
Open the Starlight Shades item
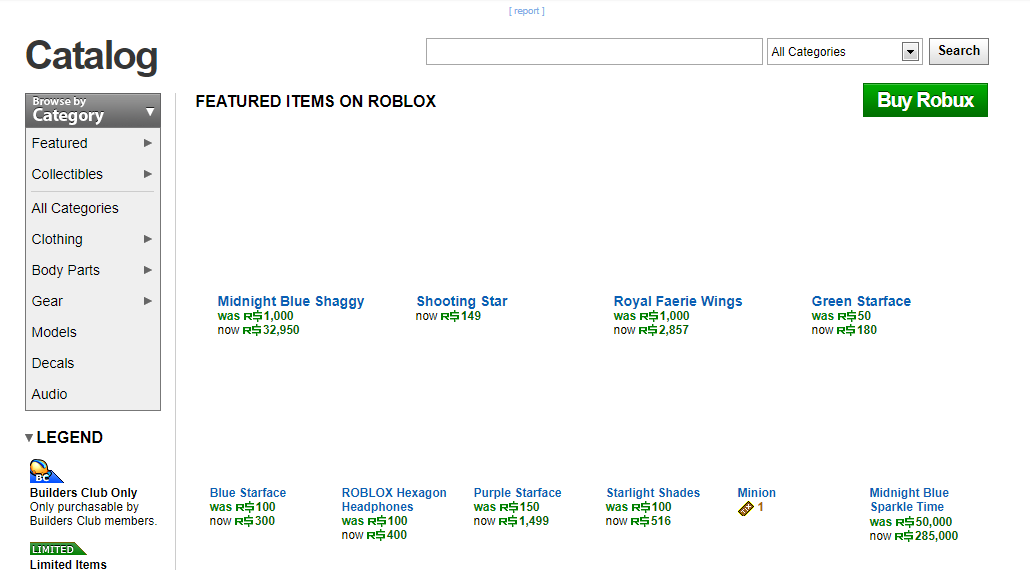click(653, 493)
